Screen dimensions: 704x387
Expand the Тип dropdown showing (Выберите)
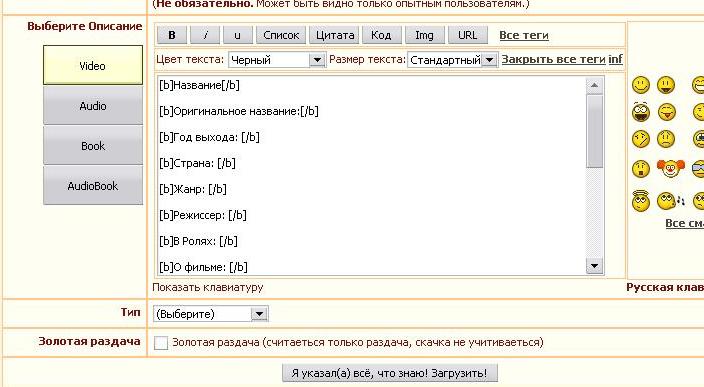point(211,314)
